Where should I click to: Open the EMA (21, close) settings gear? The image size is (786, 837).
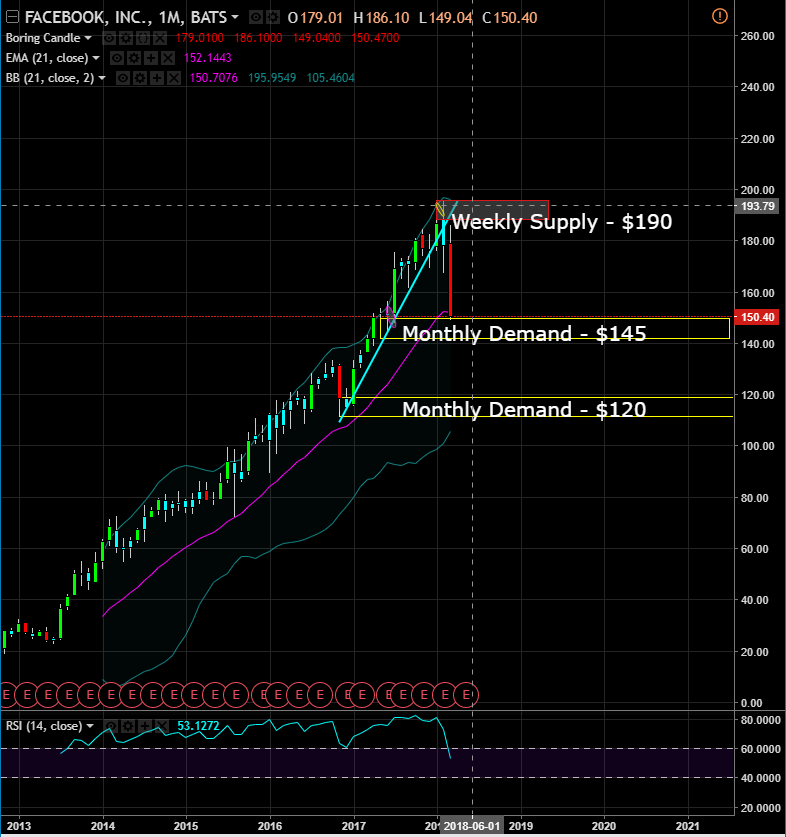pos(133,58)
